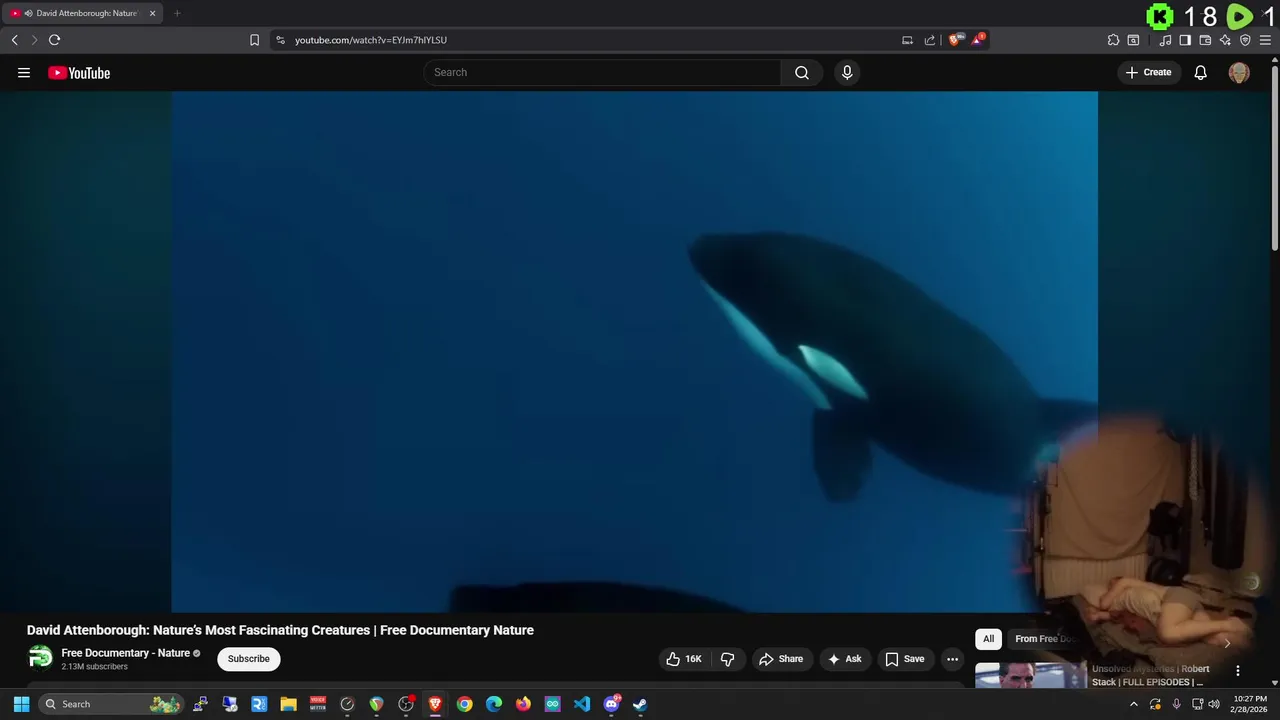Toggle the browser sidebar panel icon
Viewport: 1280px width, 720px height.
1185,40
